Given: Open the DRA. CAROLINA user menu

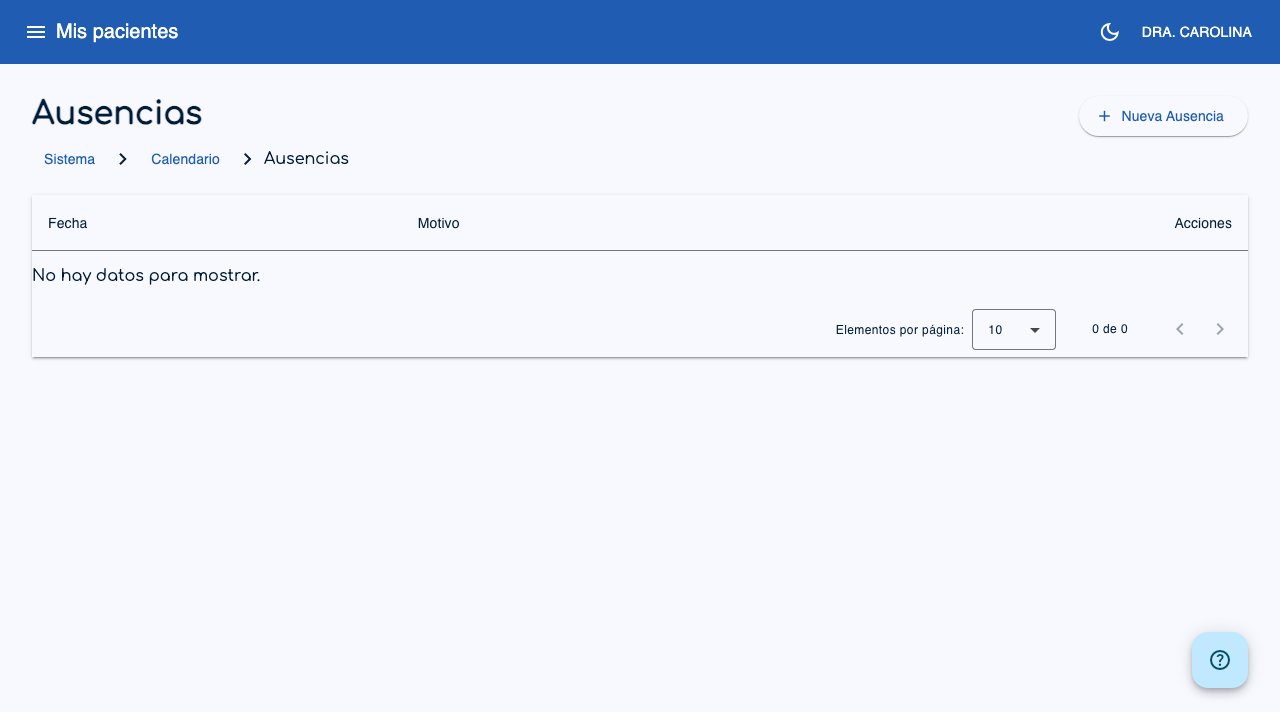Looking at the screenshot, I should [x=1196, y=32].
